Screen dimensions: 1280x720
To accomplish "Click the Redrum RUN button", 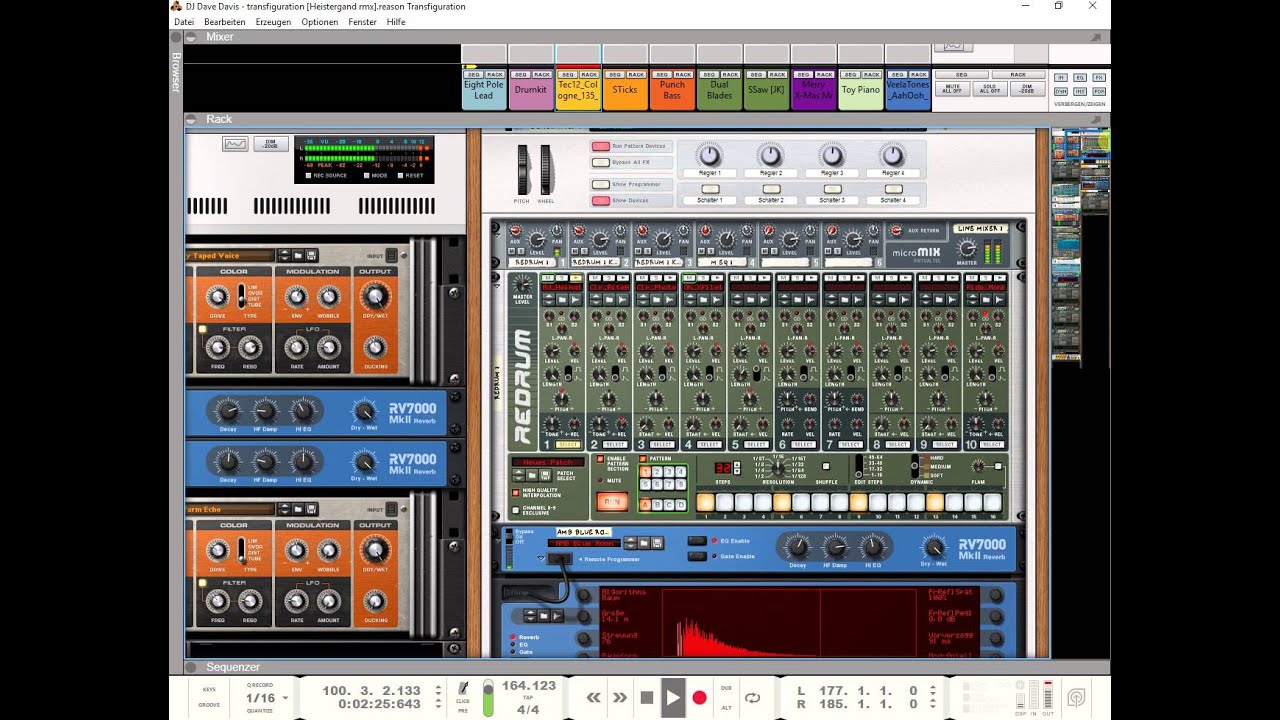I will pos(612,502).
